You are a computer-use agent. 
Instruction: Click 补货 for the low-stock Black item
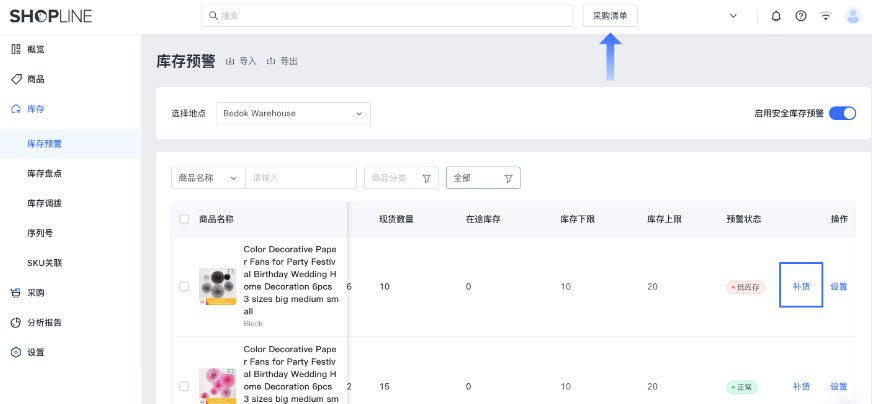(801, 286)
